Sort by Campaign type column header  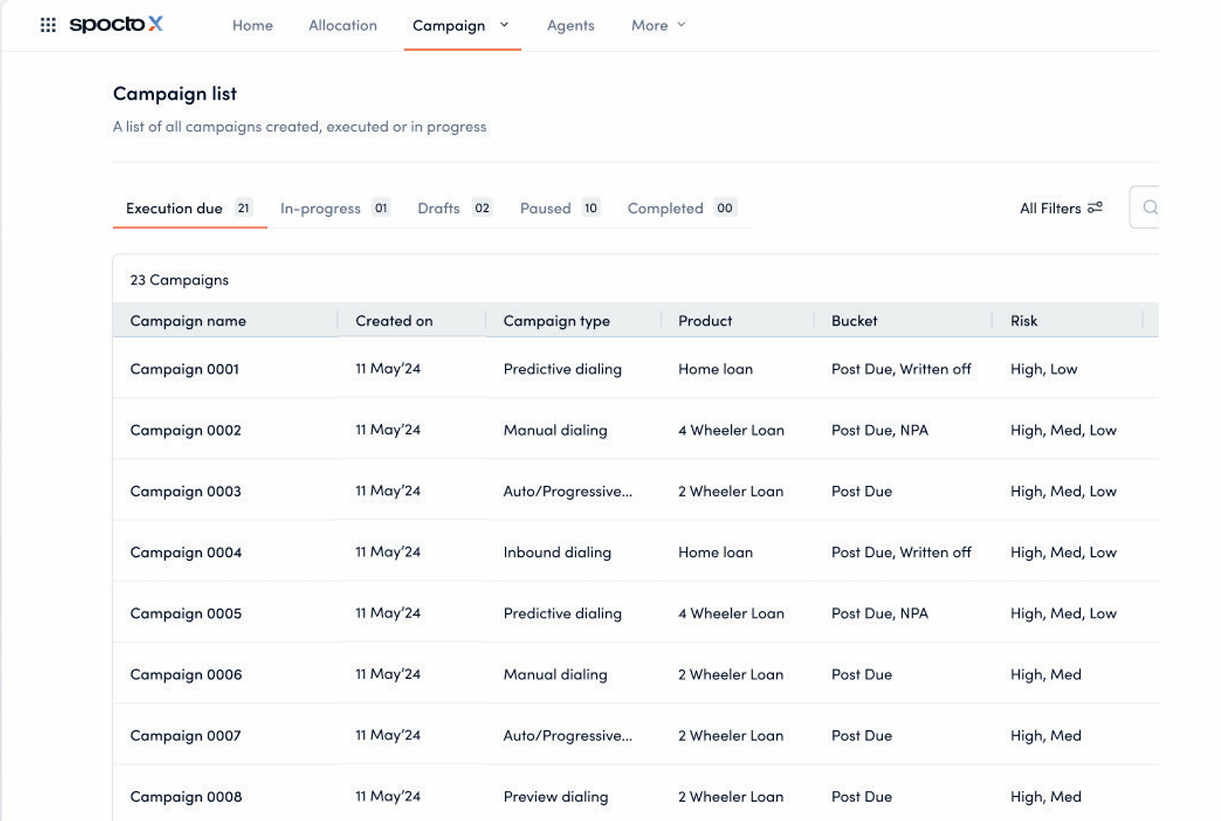click(557, 321)
